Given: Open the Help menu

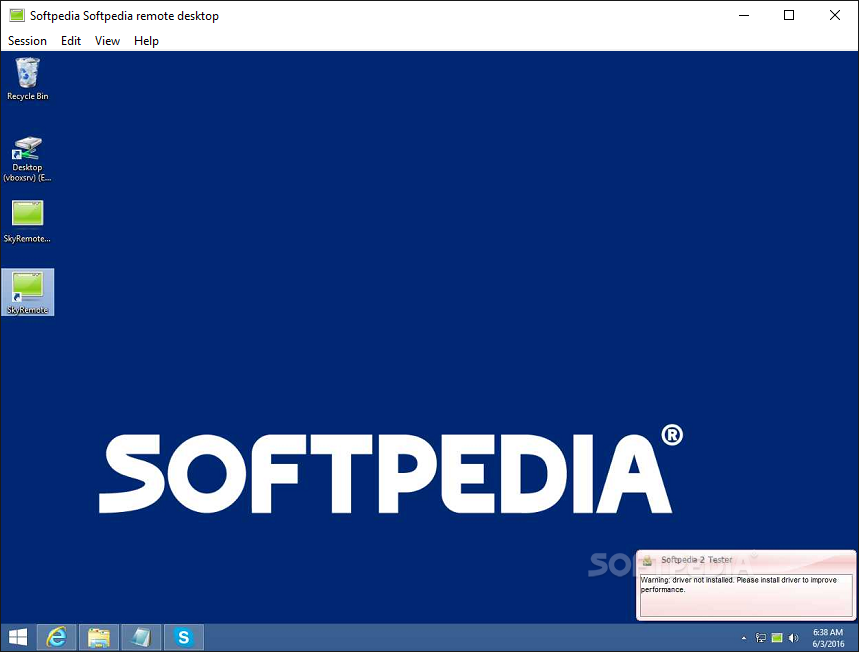Looking at the screenshot, I should pos(146,41).
